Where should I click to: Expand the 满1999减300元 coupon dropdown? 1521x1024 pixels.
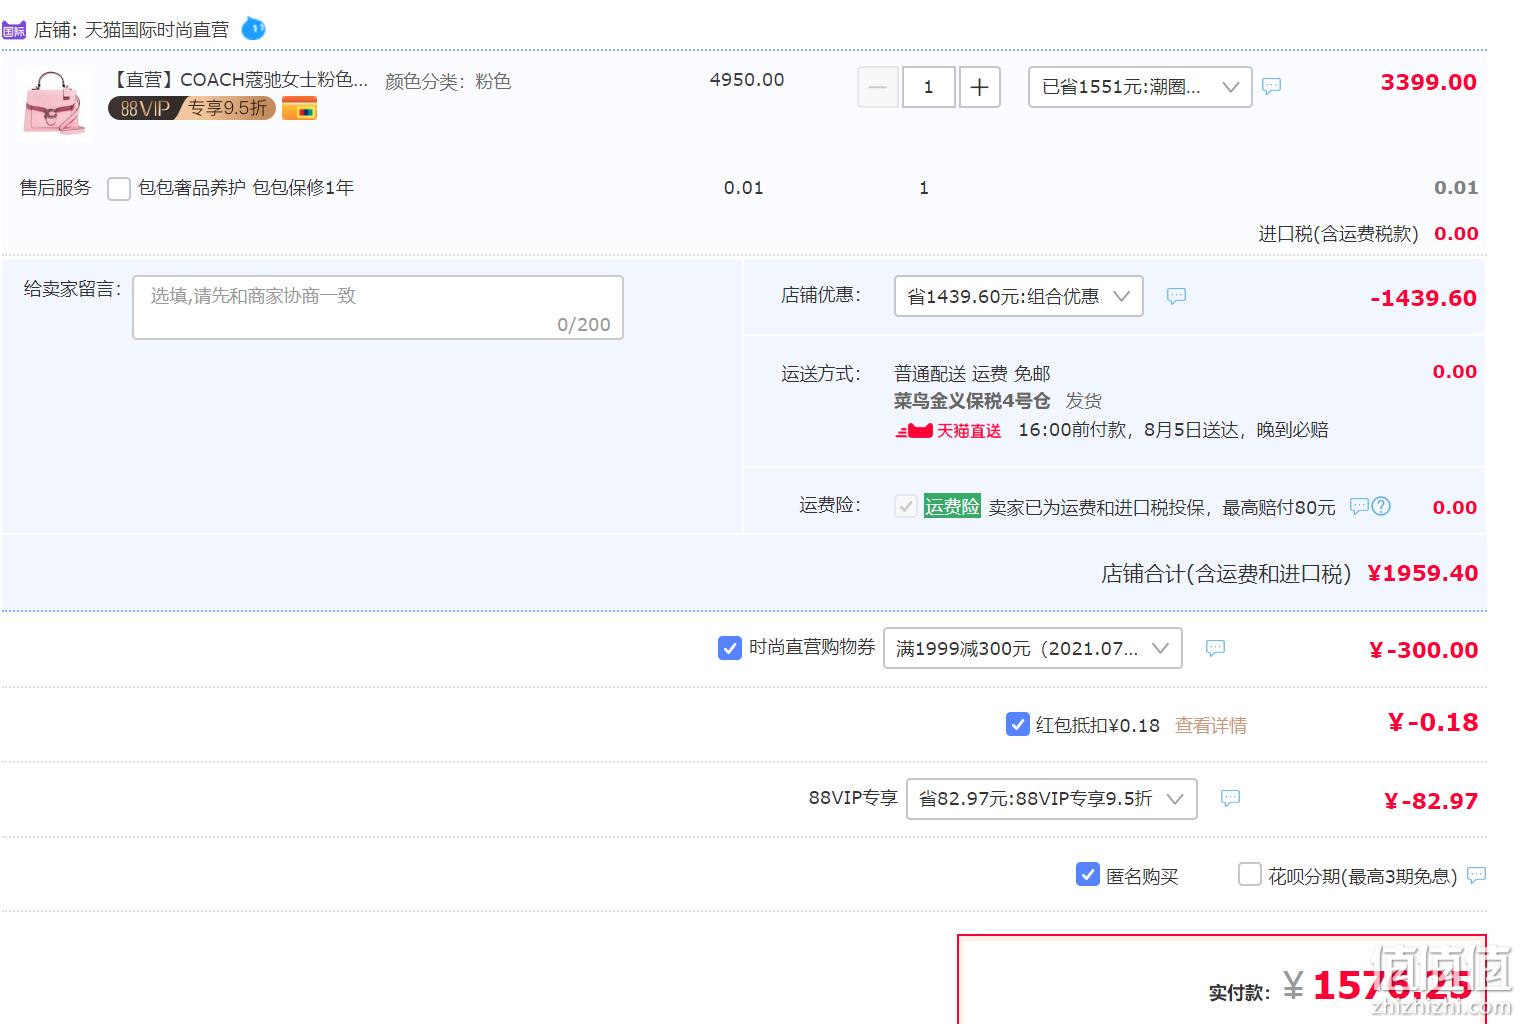point(1032,648)
